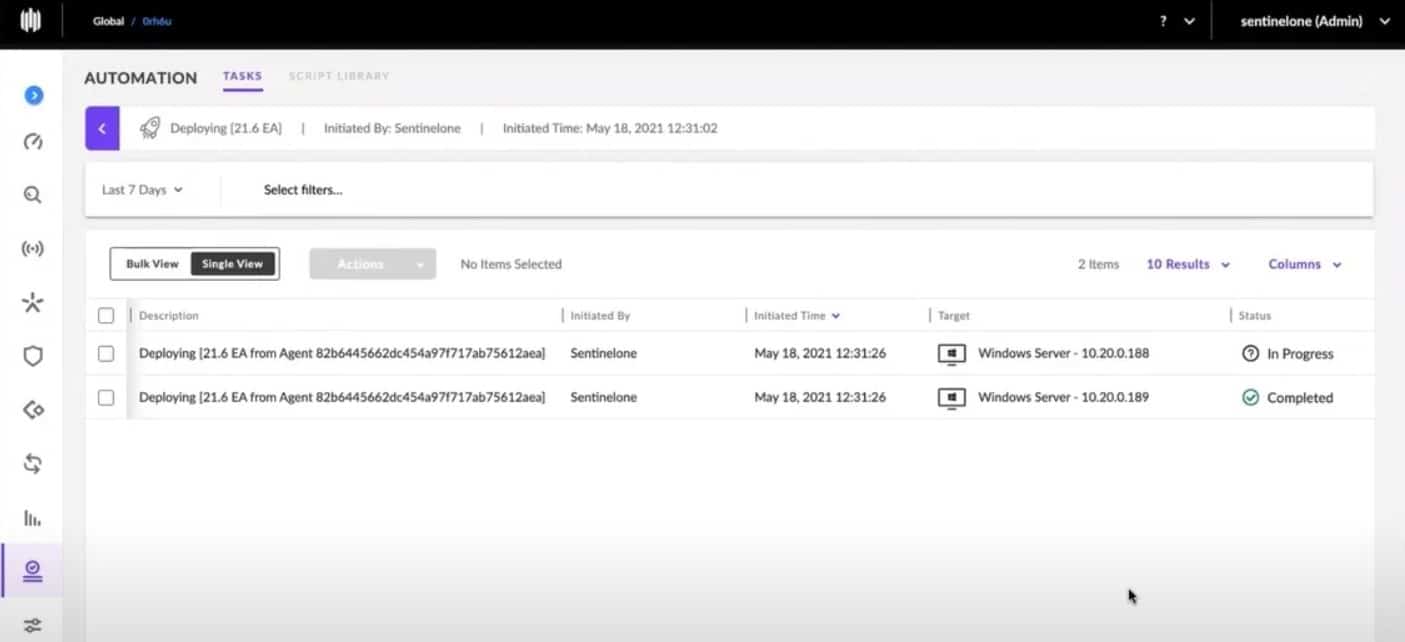The width and height of the screenshot is (1405, 642).
Task: Click the rocket deploy icon
Action: click(x=150, y=128)
